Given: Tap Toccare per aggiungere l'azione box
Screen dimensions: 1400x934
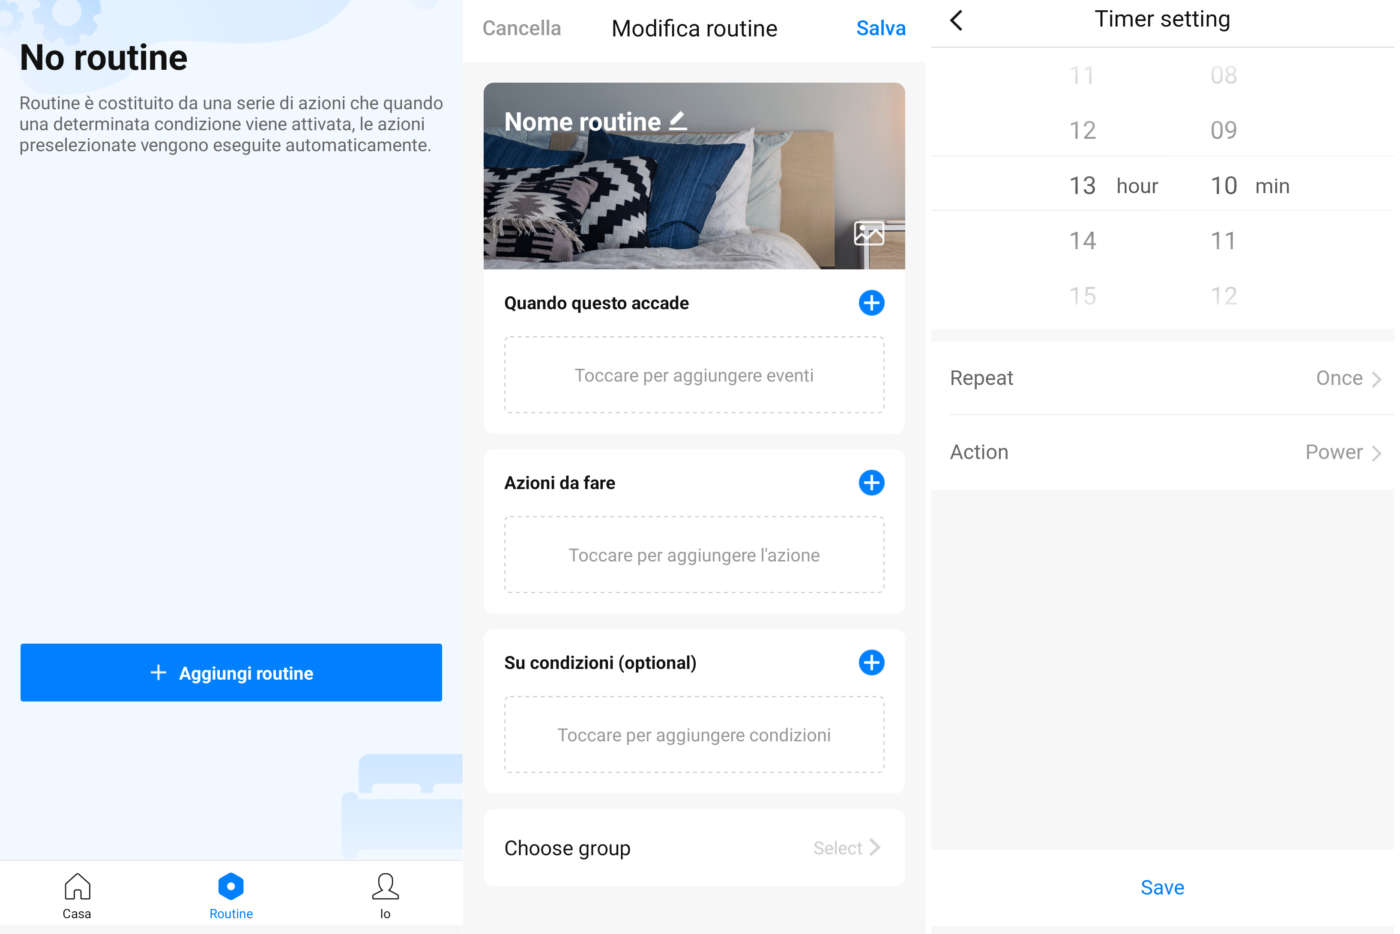Looking at the screenshot, I should [694, 555].
